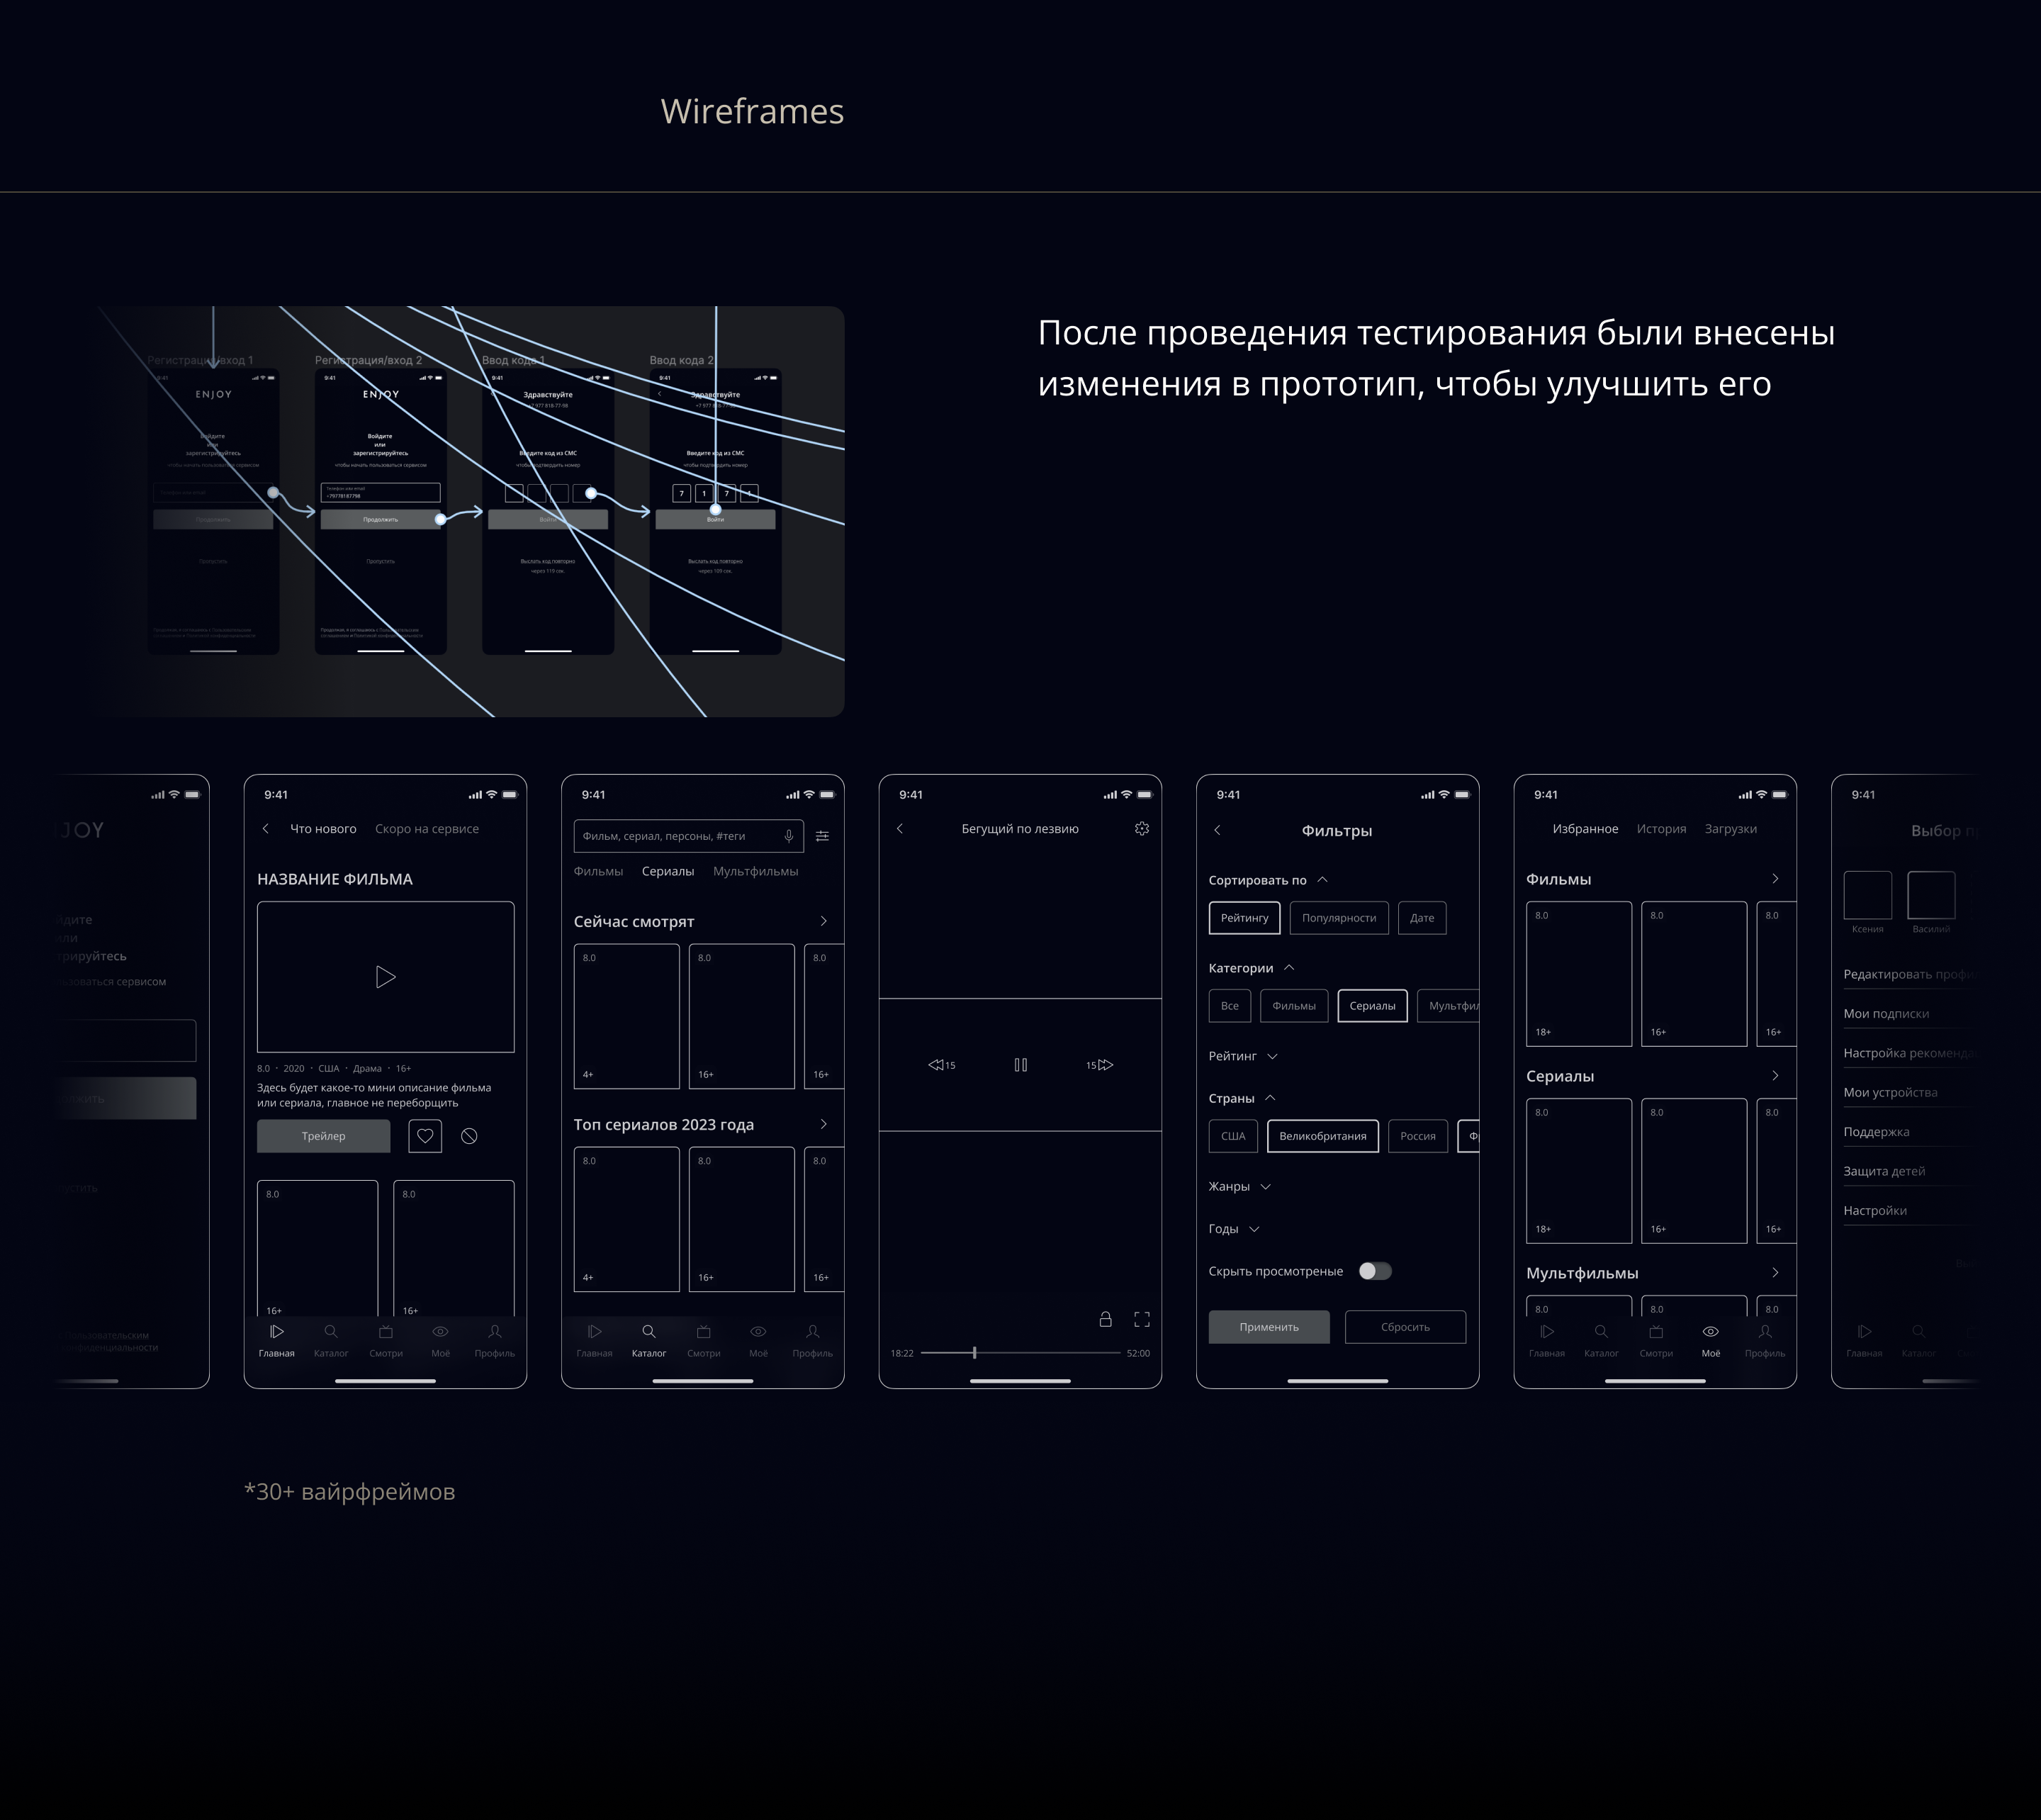Select the Великобритания country chip

(1322, 1136)
